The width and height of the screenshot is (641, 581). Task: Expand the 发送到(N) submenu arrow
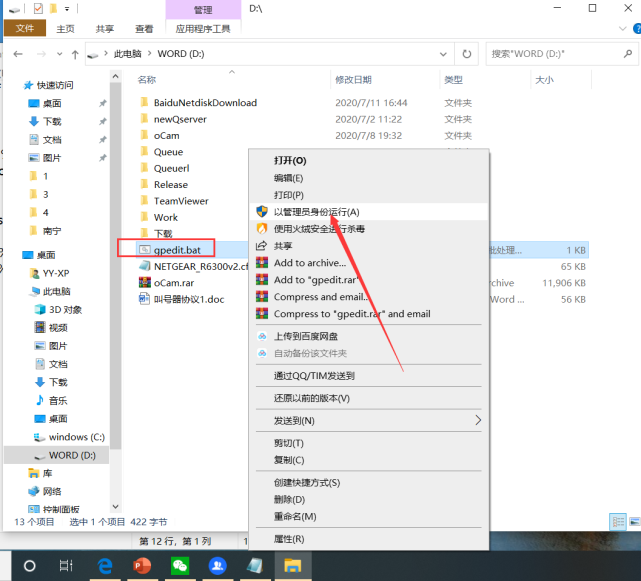[478, 420]
